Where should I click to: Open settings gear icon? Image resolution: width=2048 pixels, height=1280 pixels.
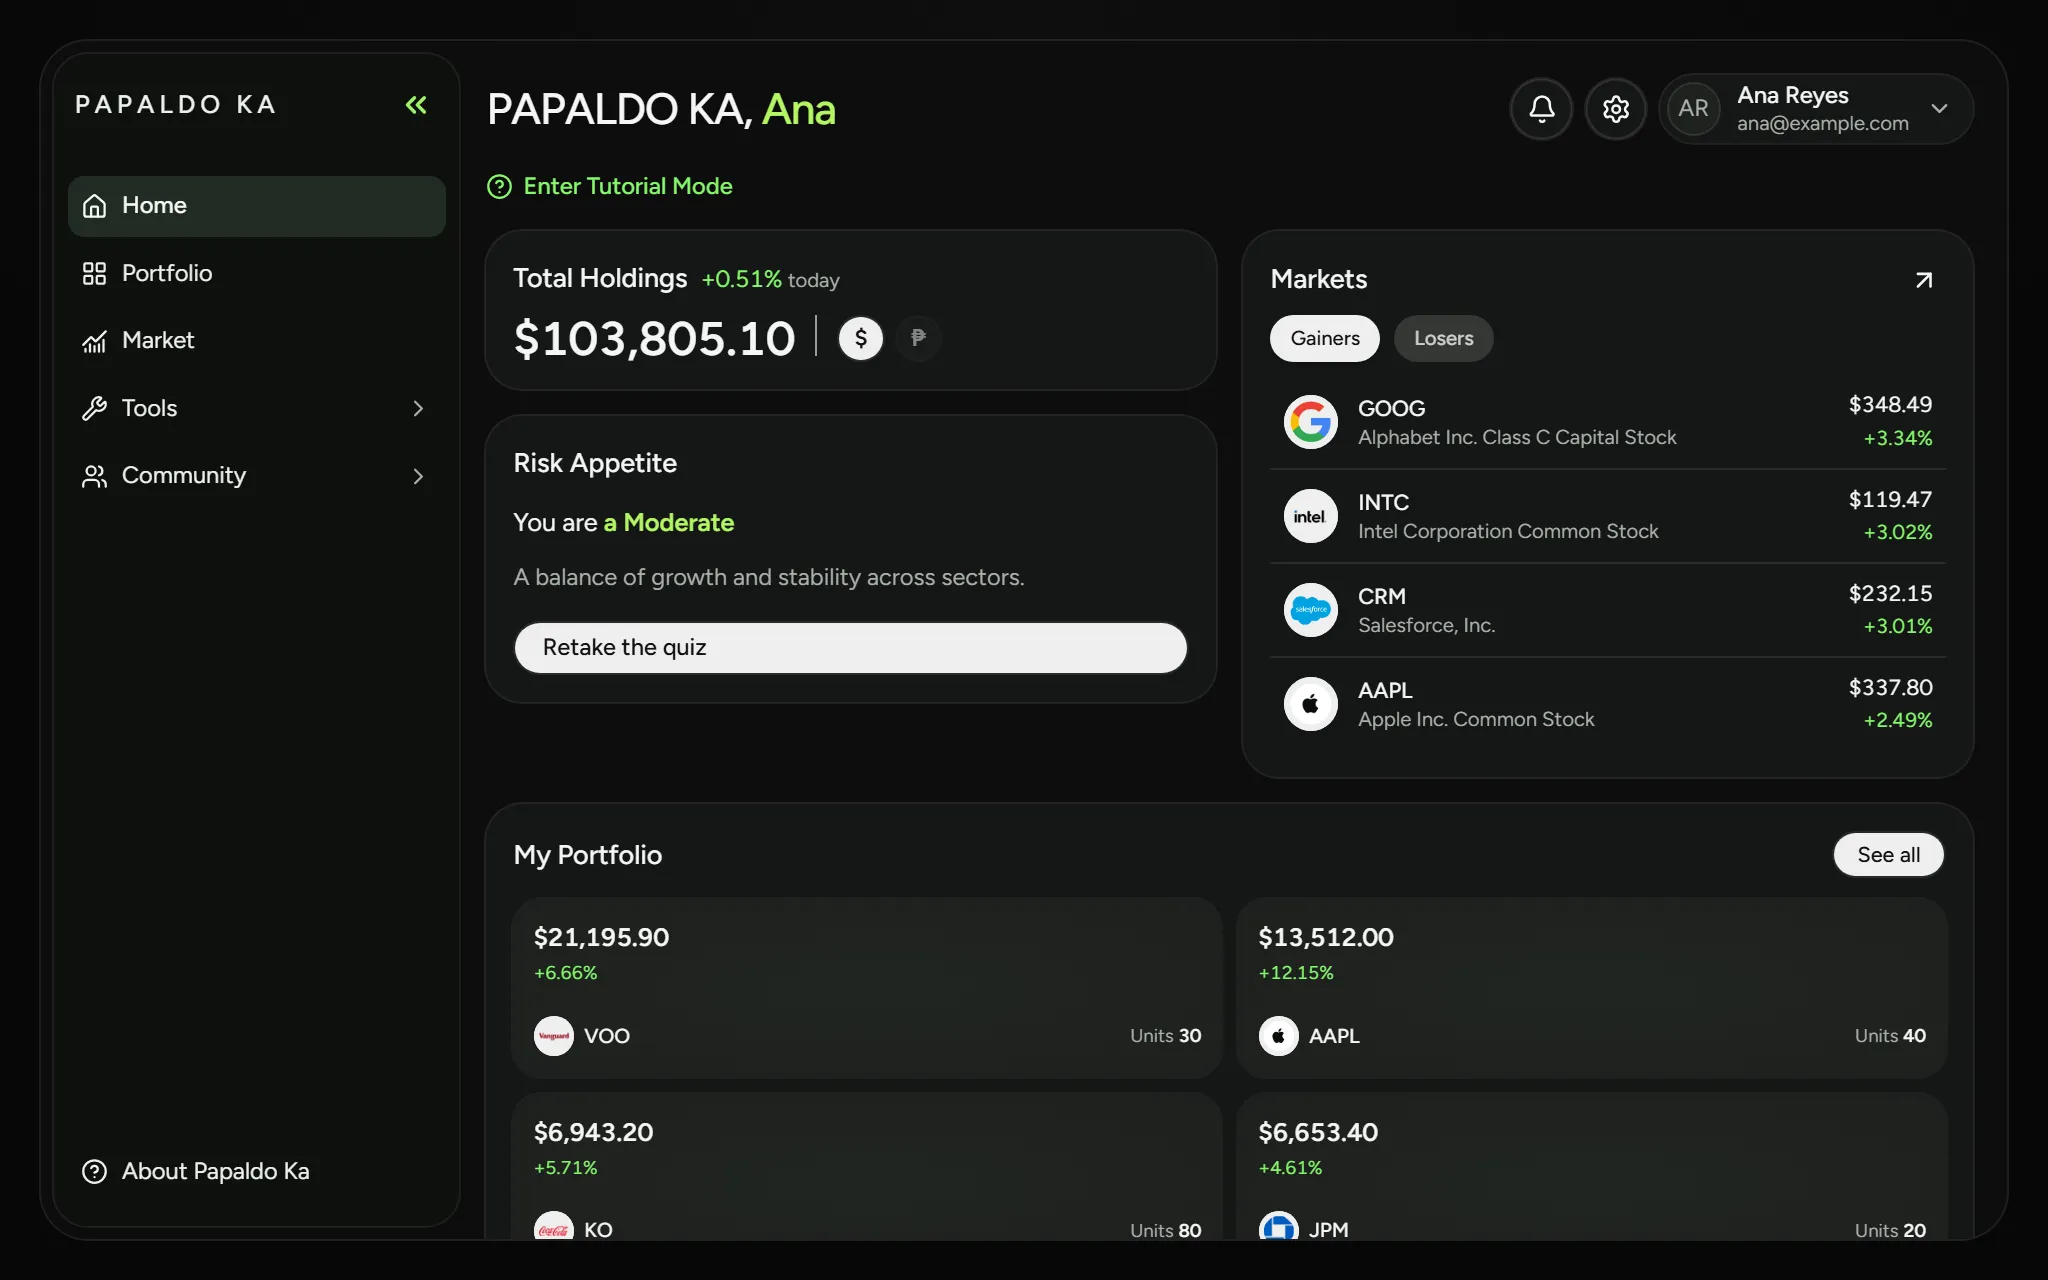pyautogui.click(x=1616, y=109)
